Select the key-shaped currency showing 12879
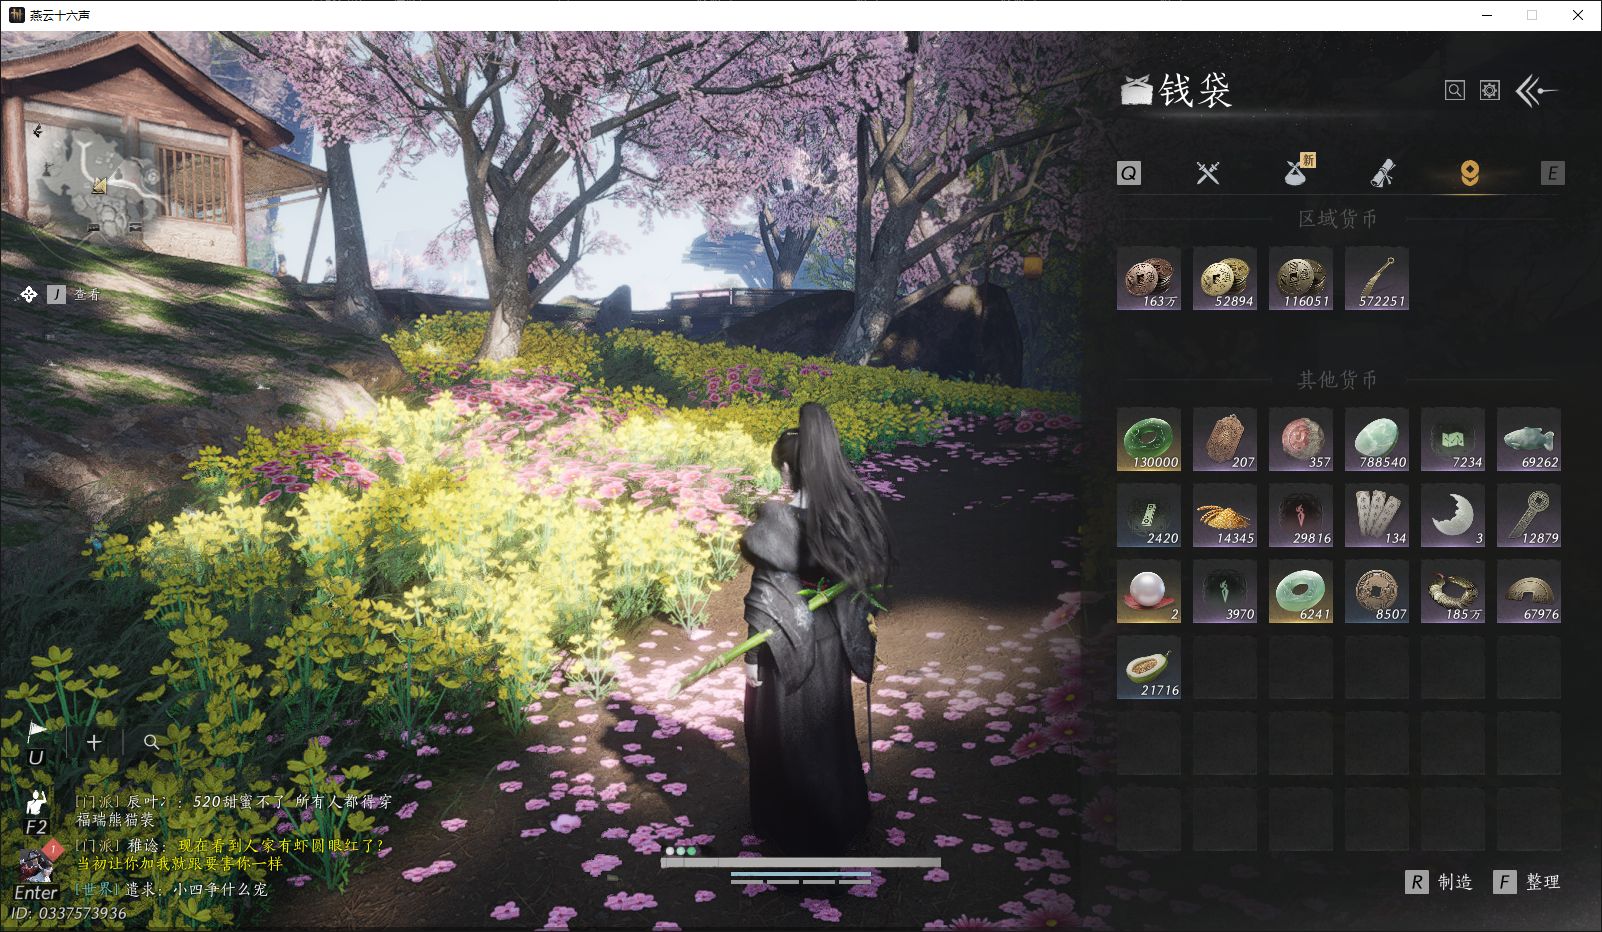This screenshot has height=932, width=1602. tap(1529, 515)
